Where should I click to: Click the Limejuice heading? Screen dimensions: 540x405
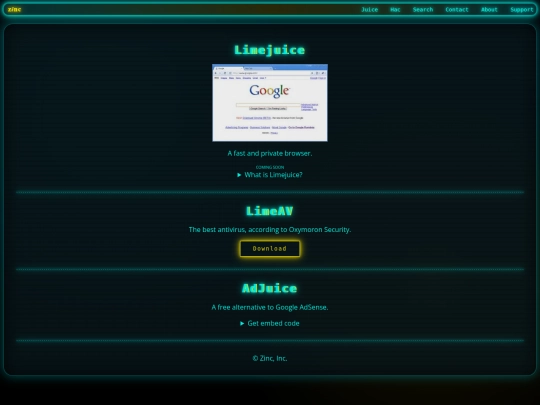[x=270, y=50]
